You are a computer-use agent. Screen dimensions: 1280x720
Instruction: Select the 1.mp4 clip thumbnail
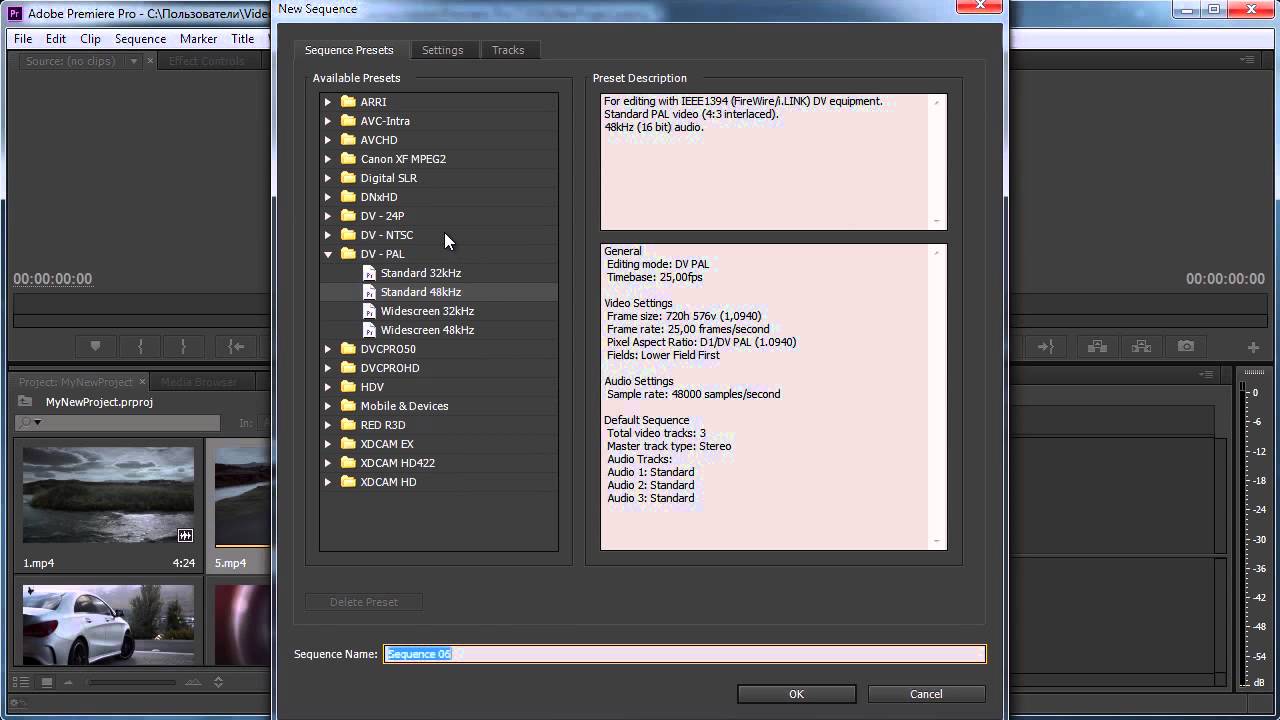pyautogui.click(x=108, y=496)
